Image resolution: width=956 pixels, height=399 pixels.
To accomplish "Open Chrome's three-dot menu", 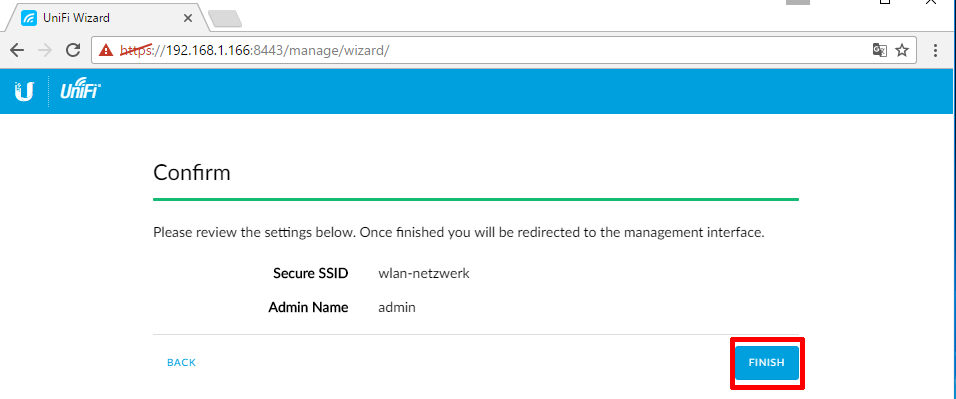I will tap(935, 50).
